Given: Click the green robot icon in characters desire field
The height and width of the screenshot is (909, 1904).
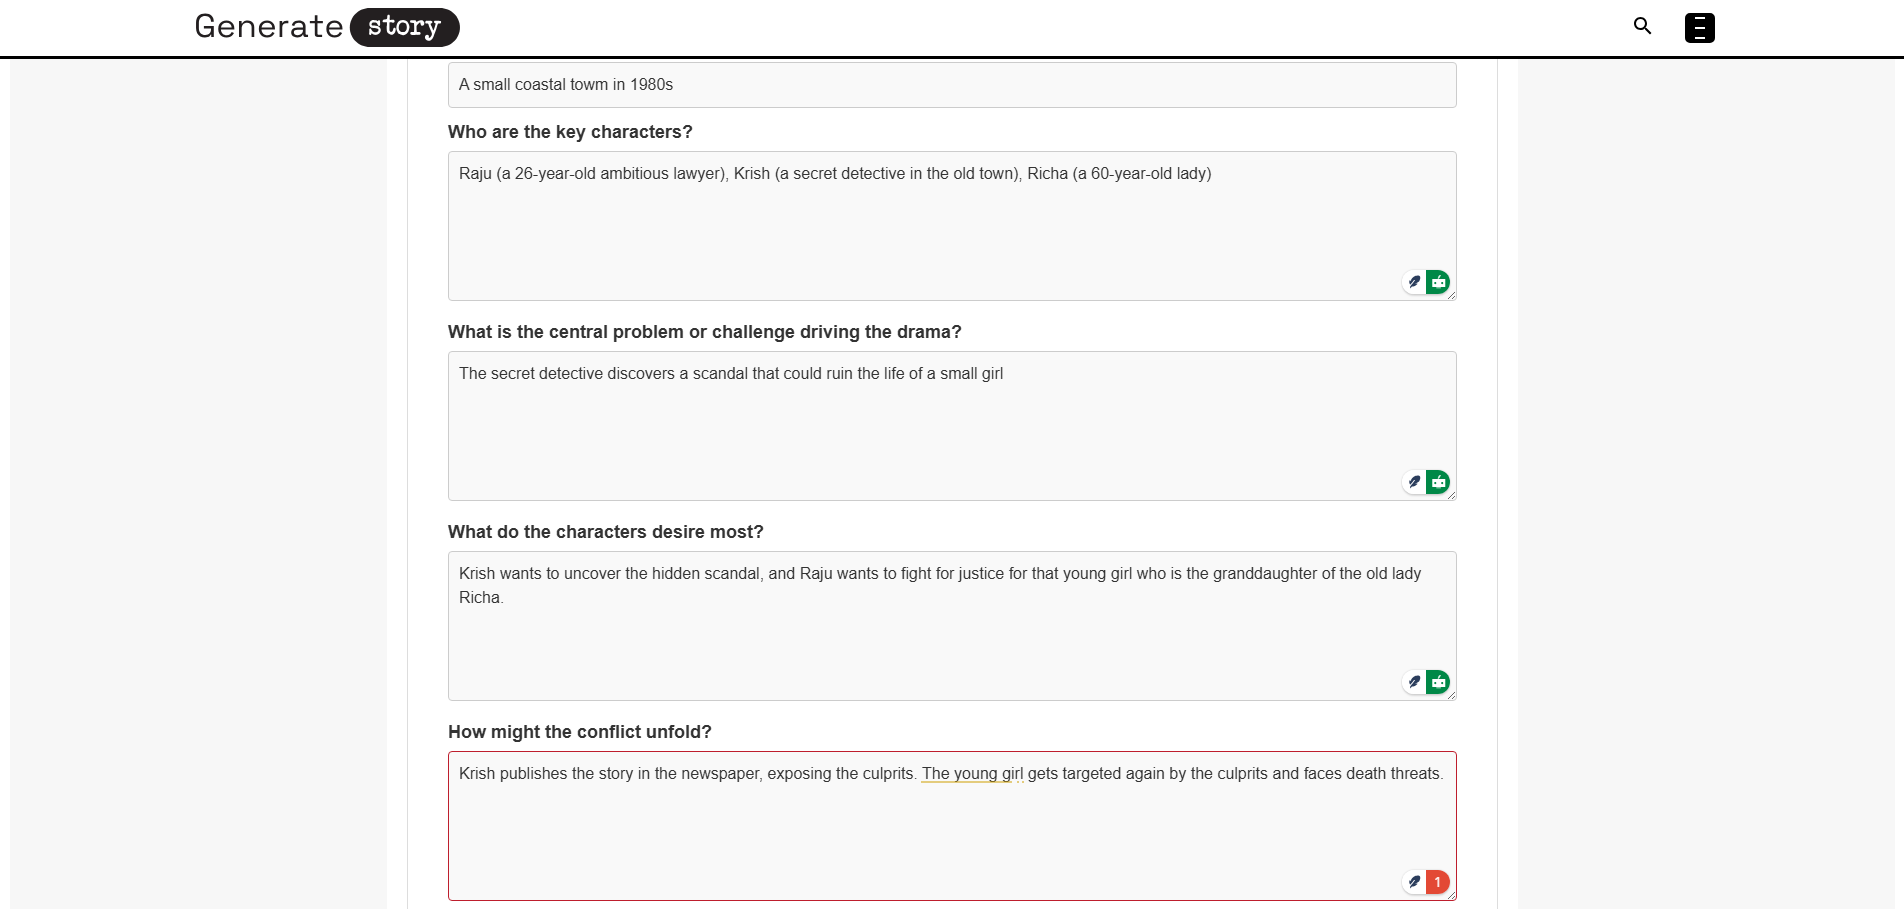Looking at the screenshot, I should pos(1437,681).
